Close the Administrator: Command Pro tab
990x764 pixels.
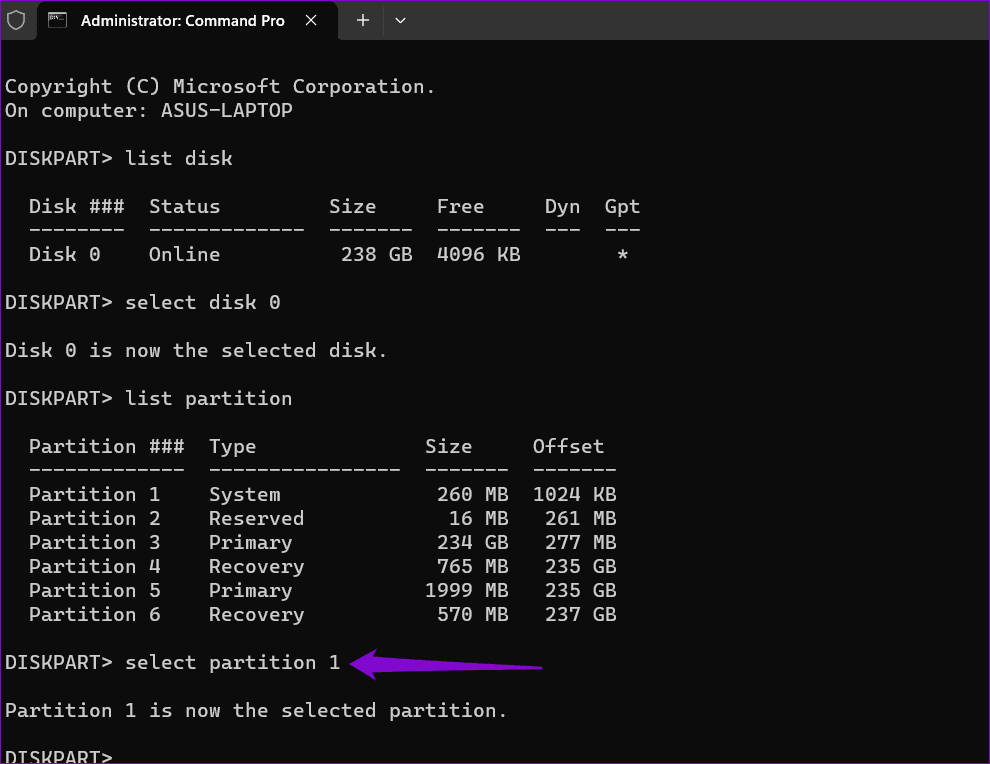tap(310, 20)
